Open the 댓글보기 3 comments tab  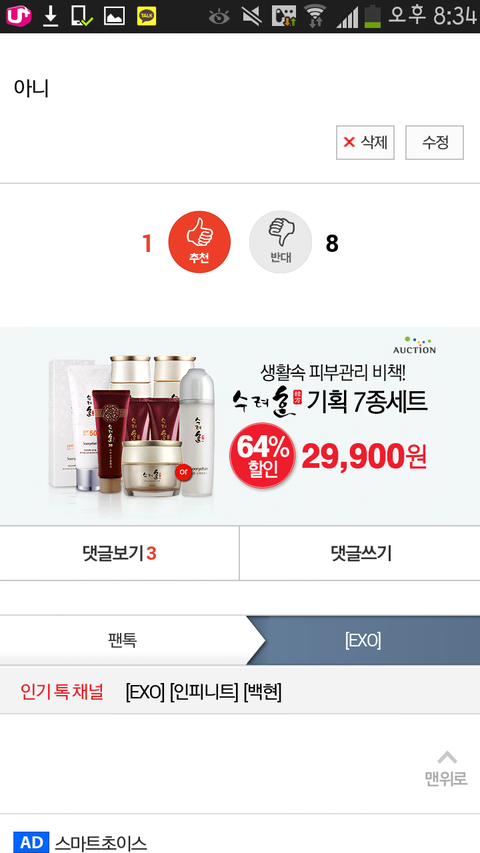[x=119, y=553]
